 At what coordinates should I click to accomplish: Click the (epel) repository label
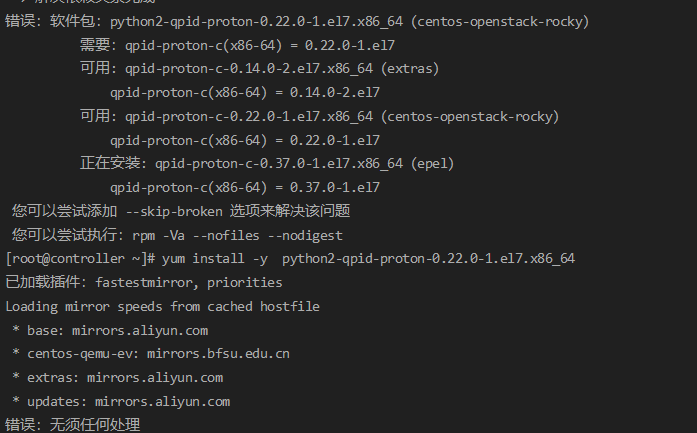[431, 163]
